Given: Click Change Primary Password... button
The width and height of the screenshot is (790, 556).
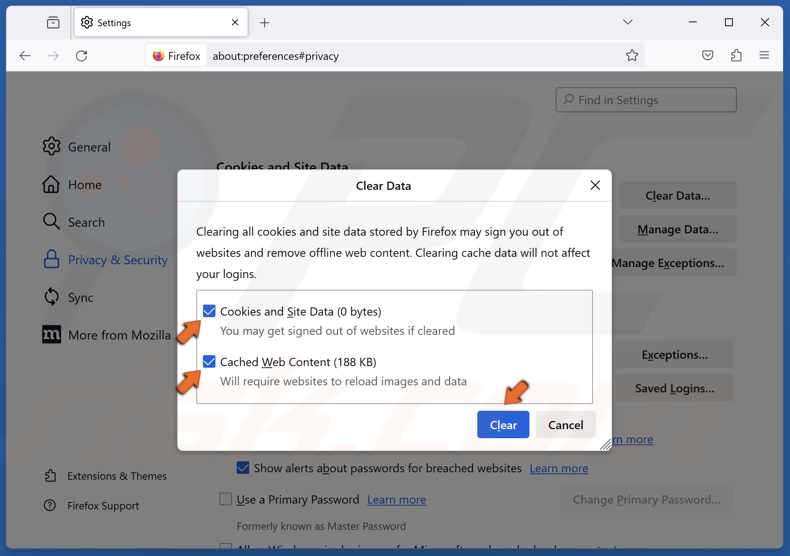Looking at the screenshot, I should tap(646, 500).
